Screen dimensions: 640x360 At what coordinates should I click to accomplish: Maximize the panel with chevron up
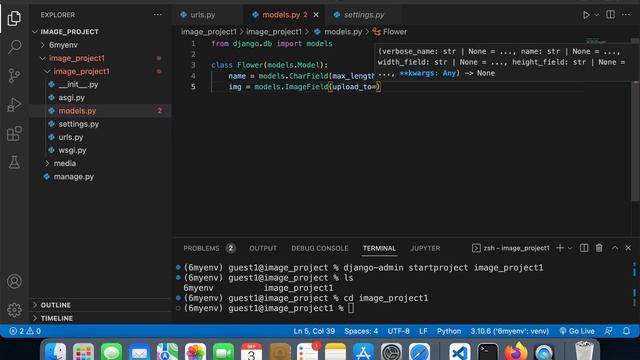(615, 248)
